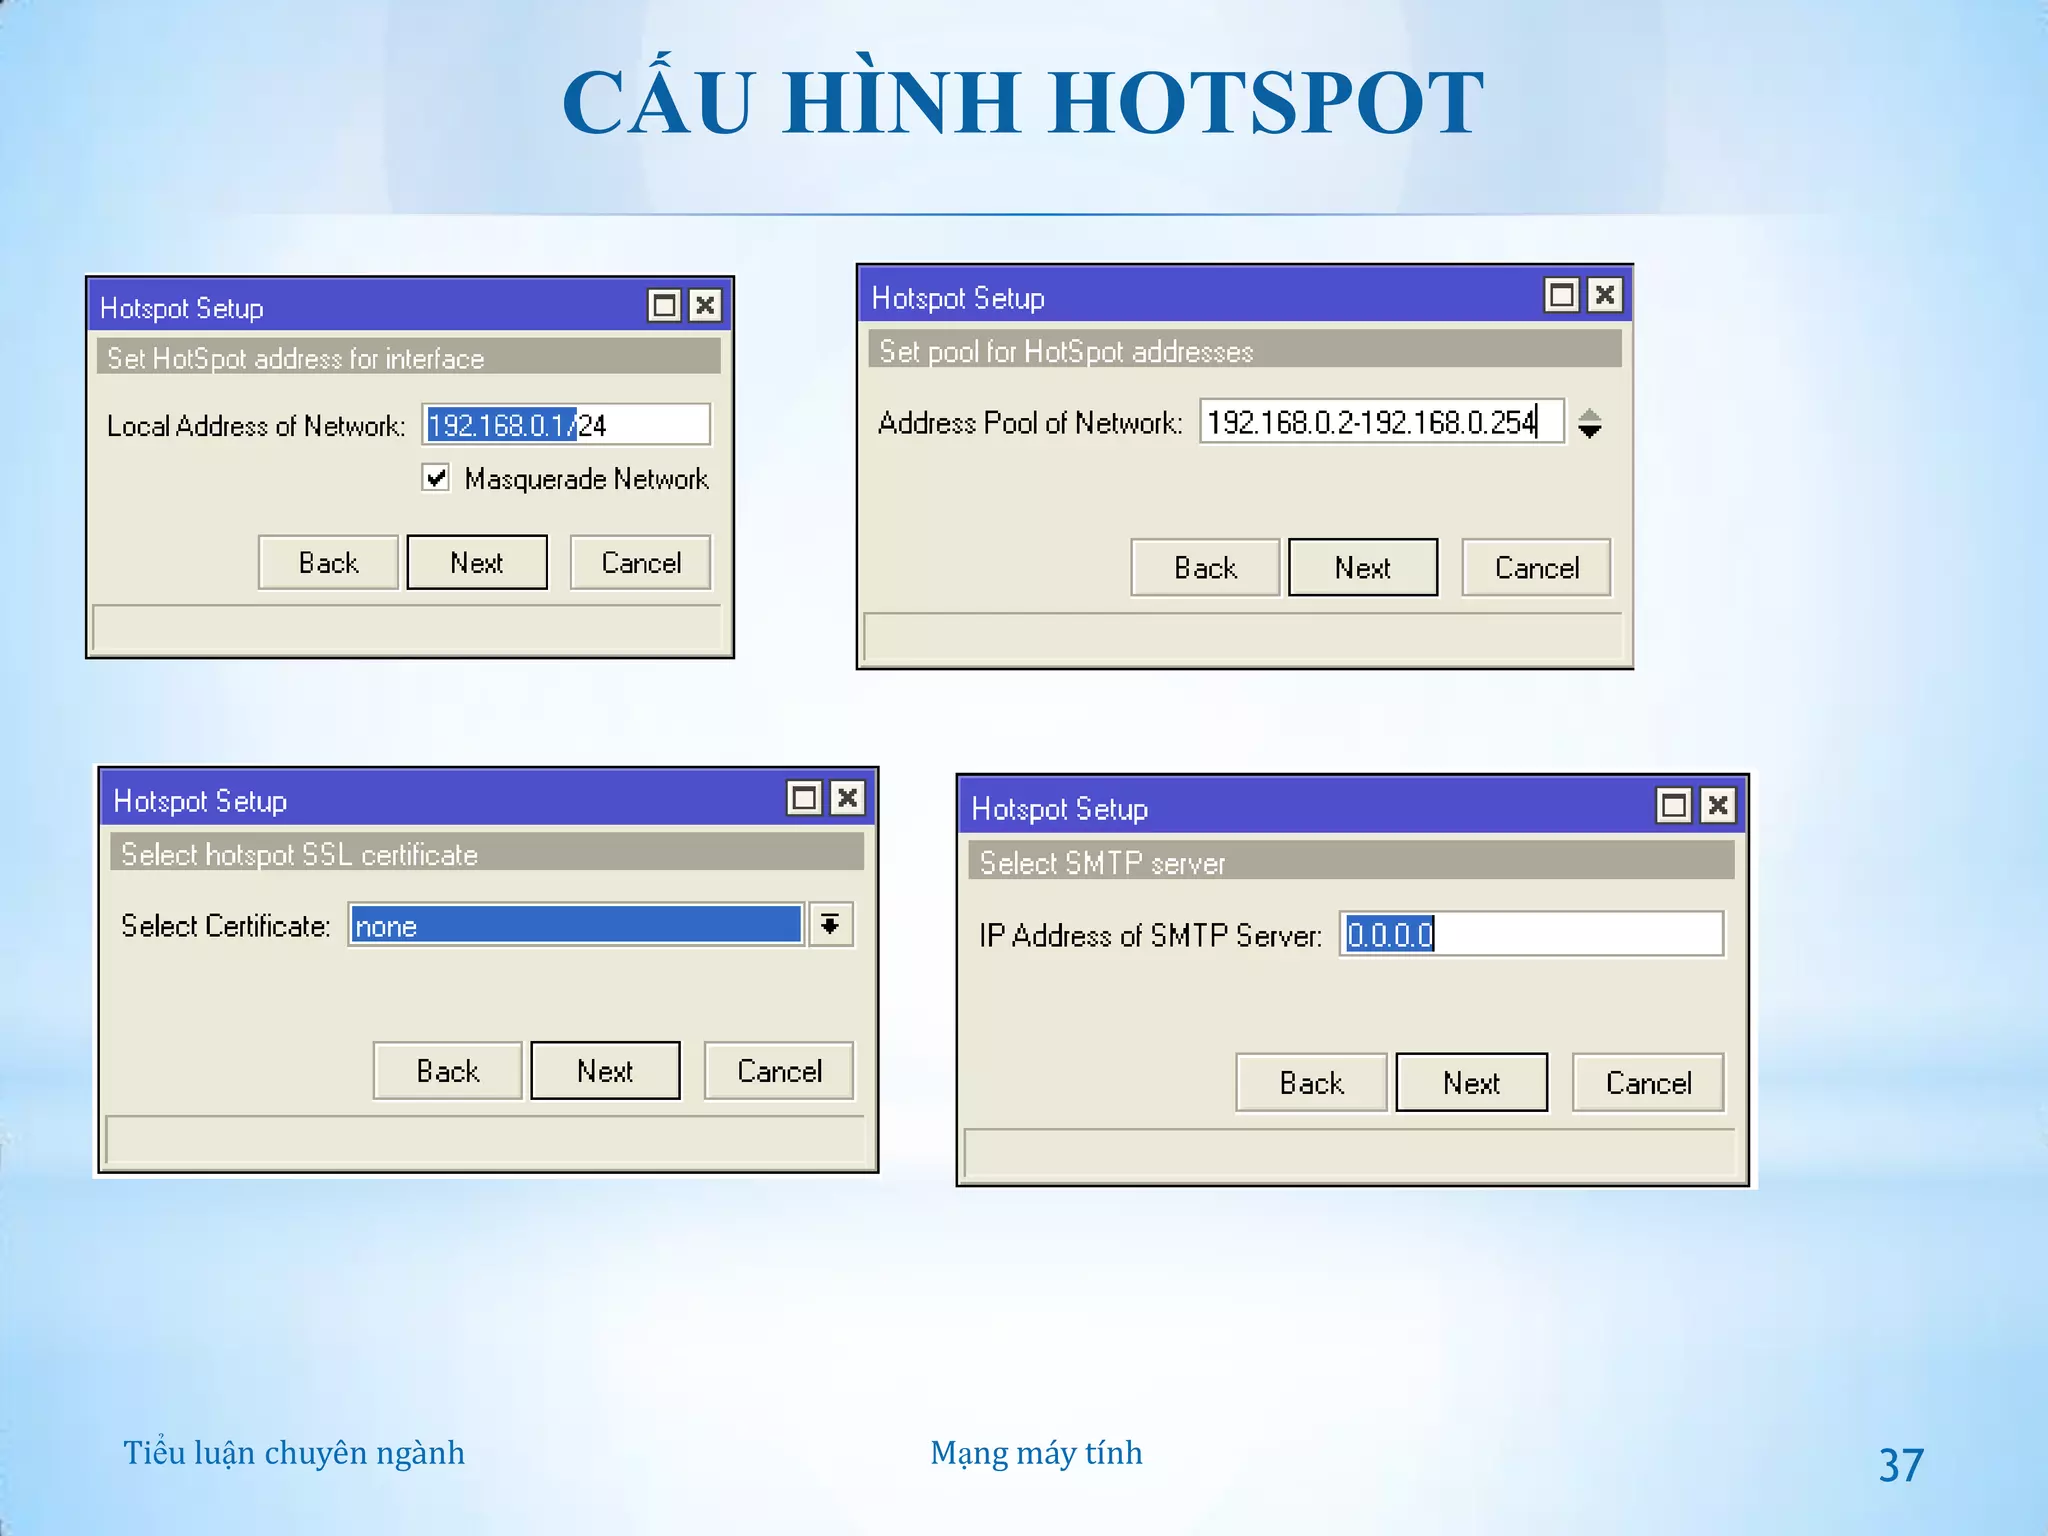2048x1536 pixels.
Task: Click the IP Address of SMTP Server field
Action: [1532, 934]
